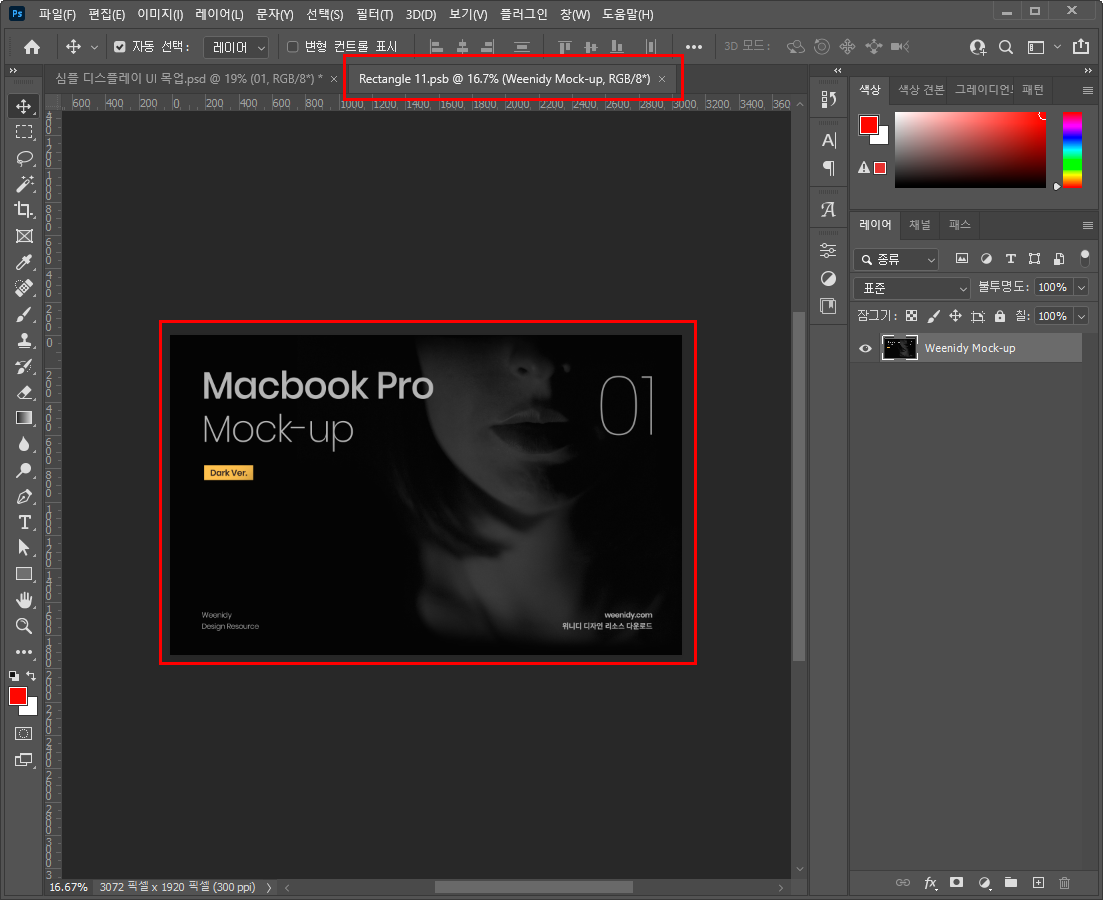Select the Magic Wand tool
The width and height of the screenshot is (1103, 900).
[x=24, y=184]
